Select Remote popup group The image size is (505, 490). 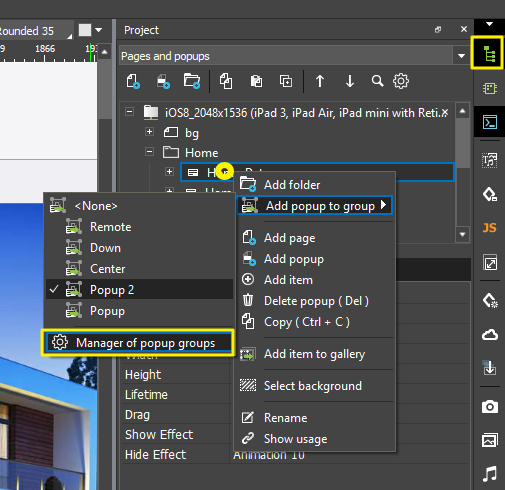(139, 227)
